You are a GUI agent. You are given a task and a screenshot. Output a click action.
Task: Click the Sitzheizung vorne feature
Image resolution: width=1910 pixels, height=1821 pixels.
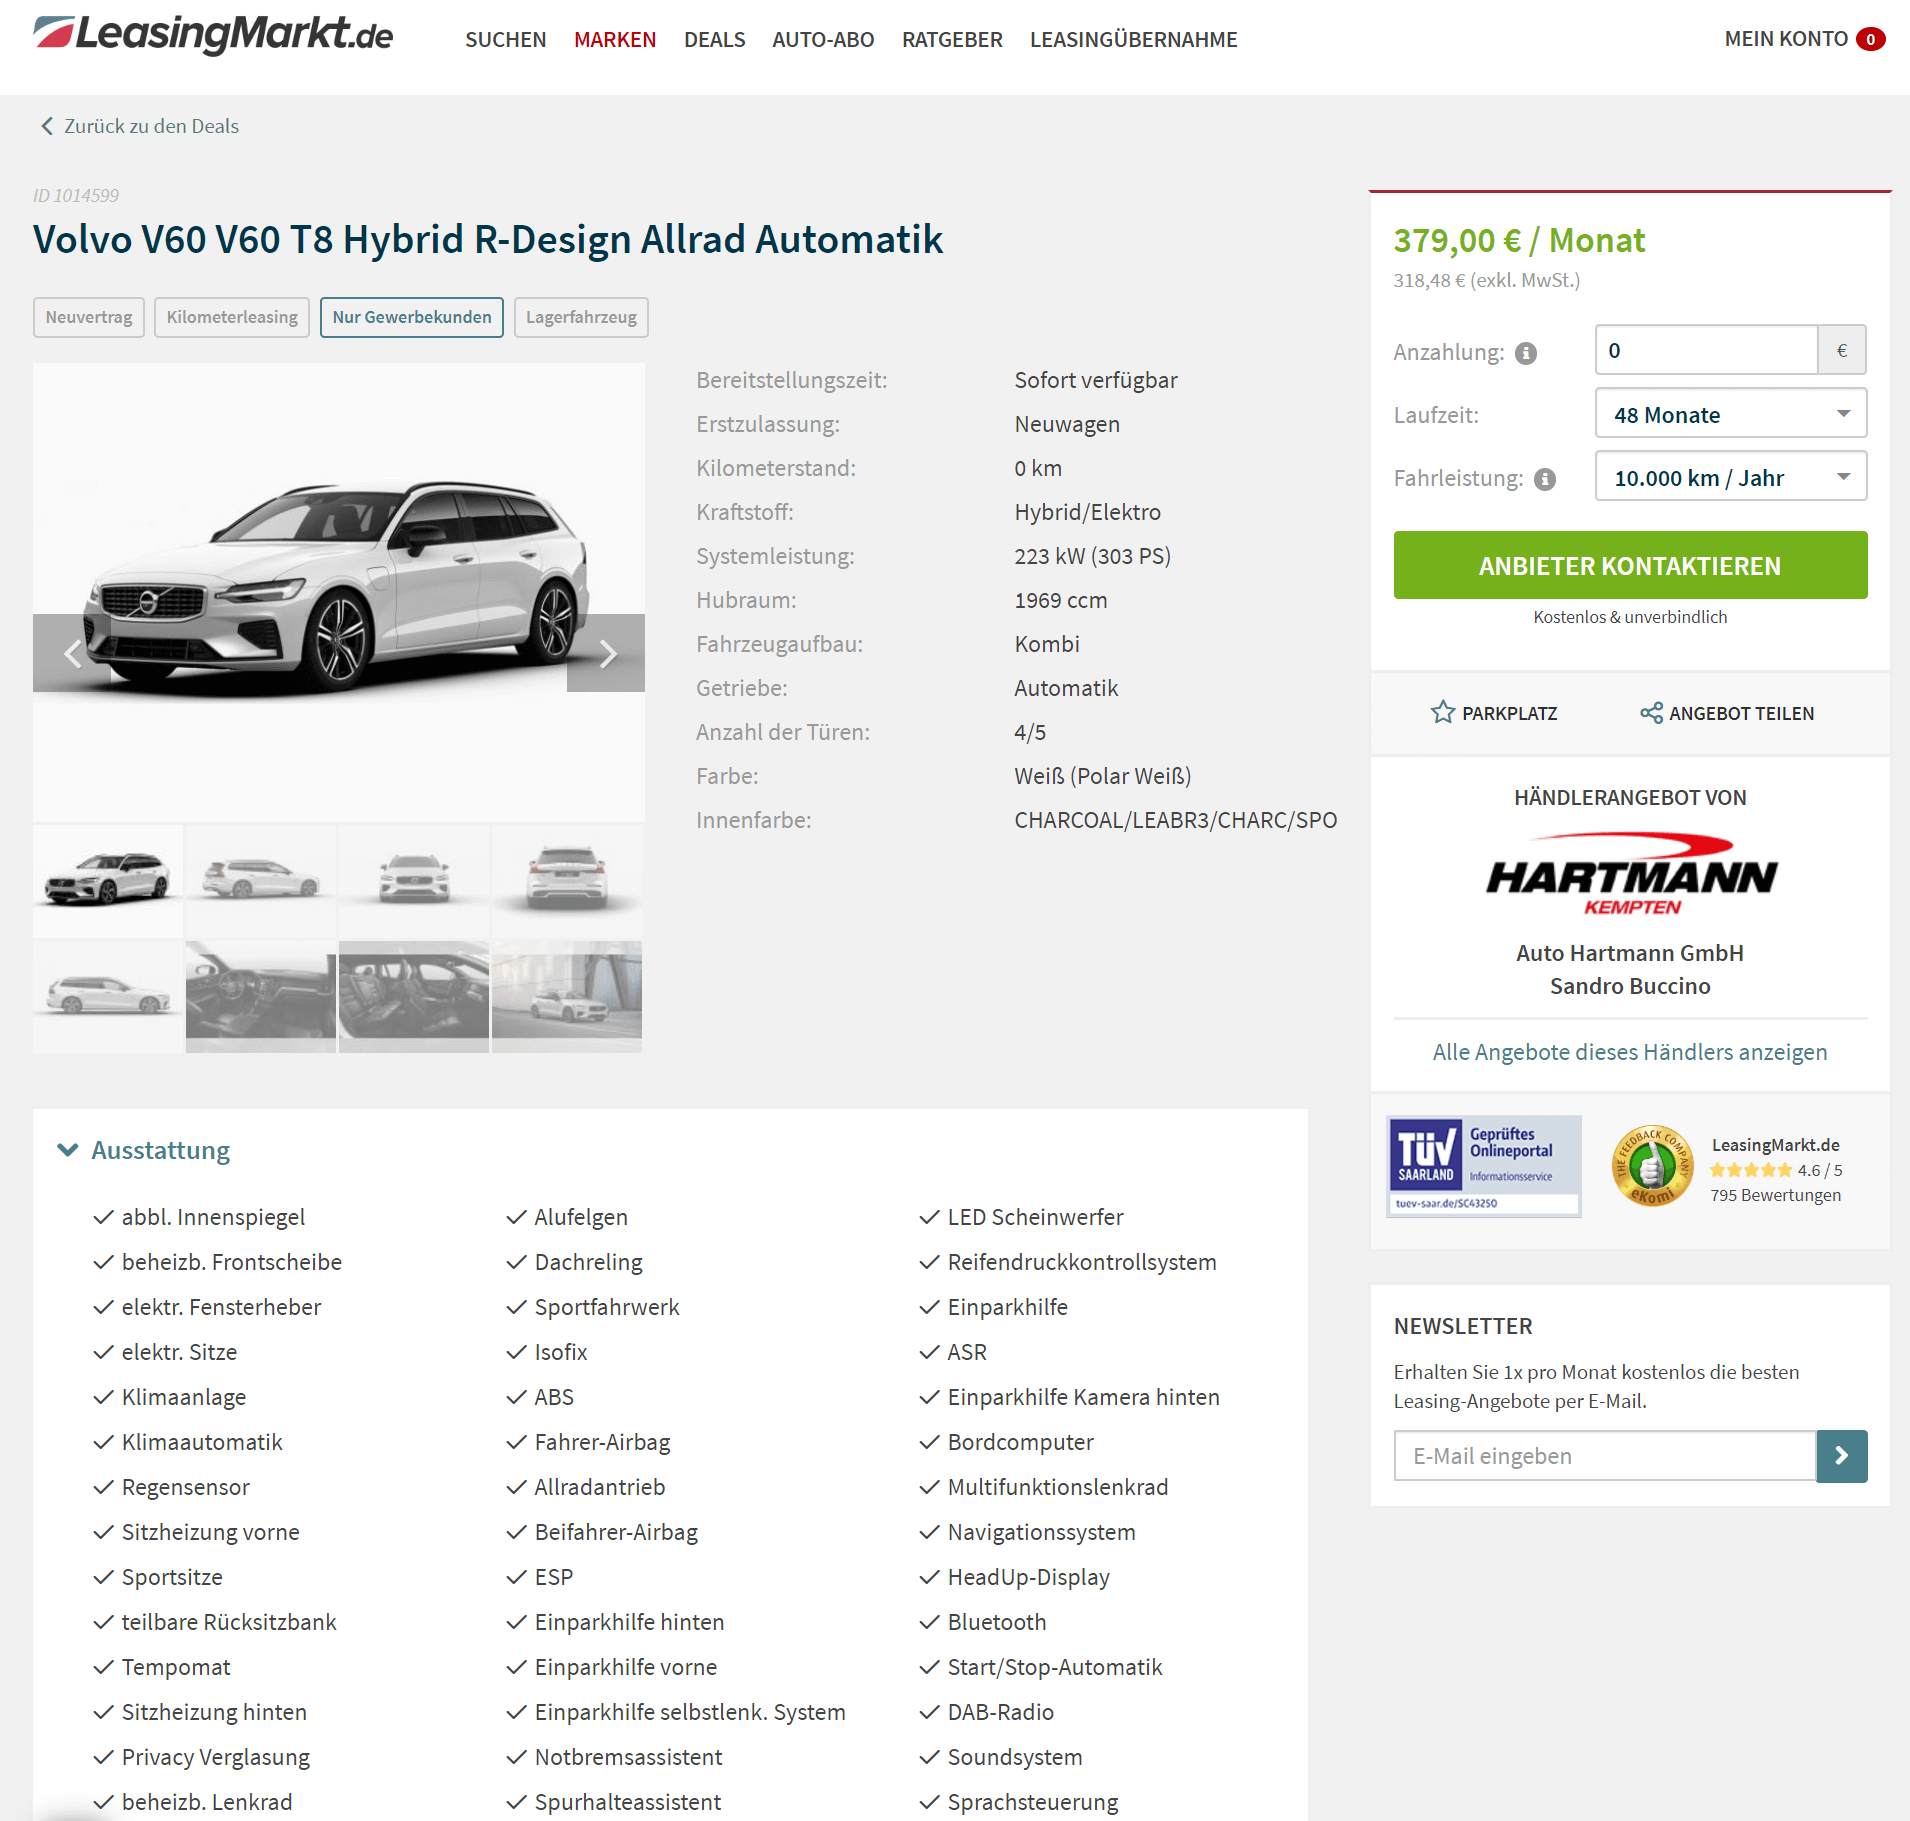tap(210, 1532)
